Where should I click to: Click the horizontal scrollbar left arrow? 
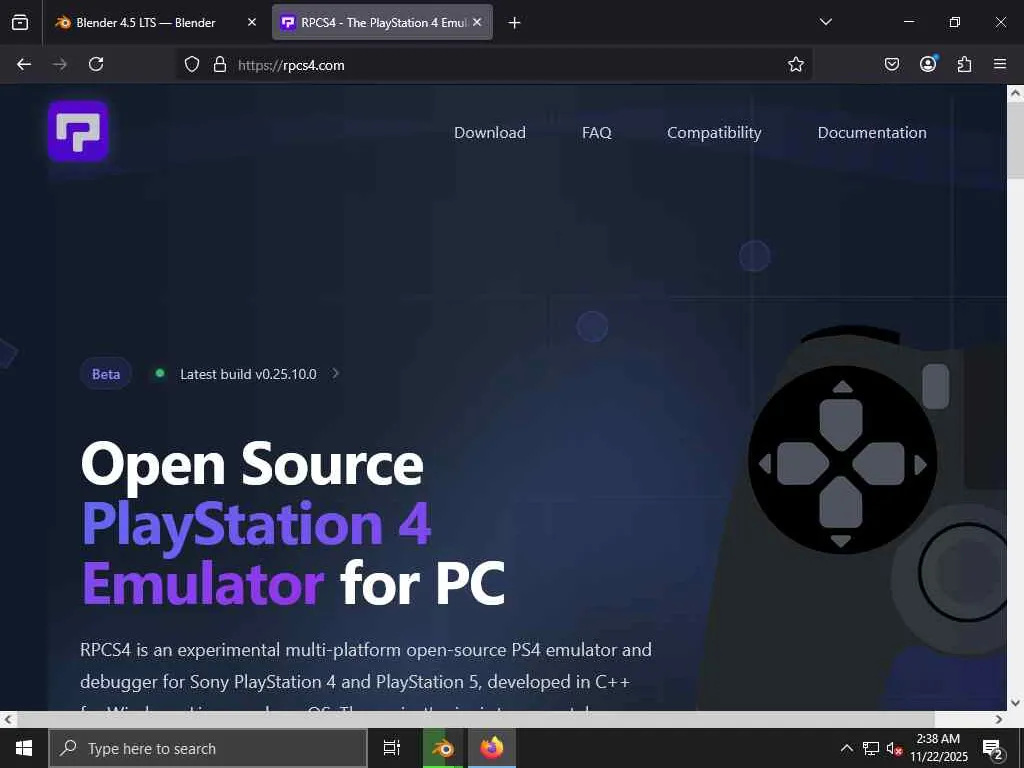(8, 719)
